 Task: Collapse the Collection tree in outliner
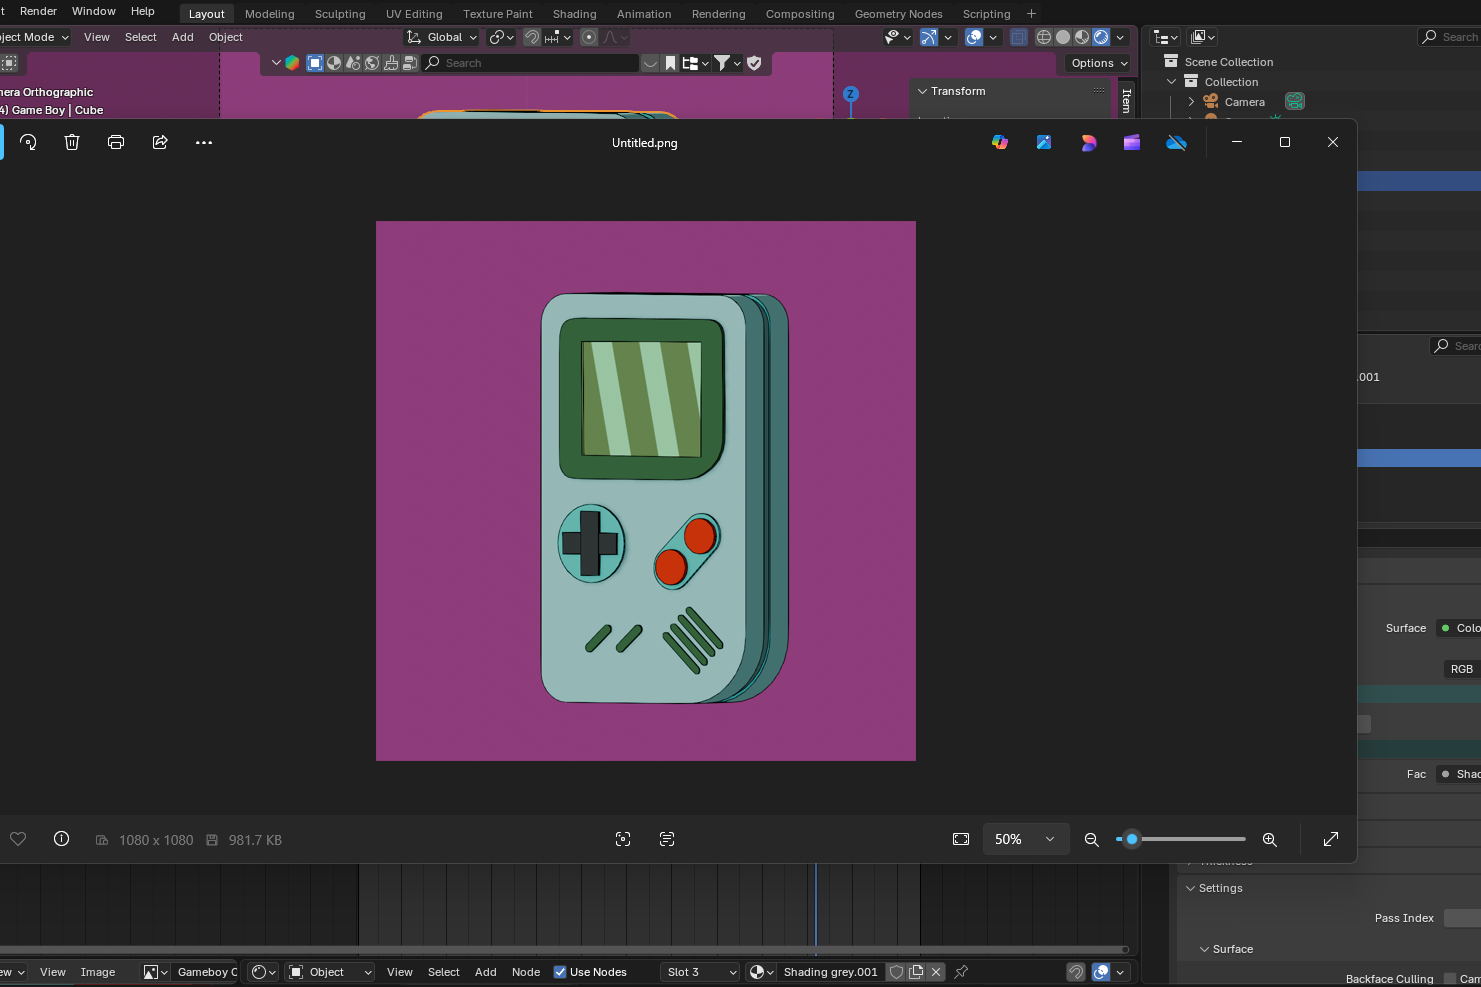(1172, 82)
